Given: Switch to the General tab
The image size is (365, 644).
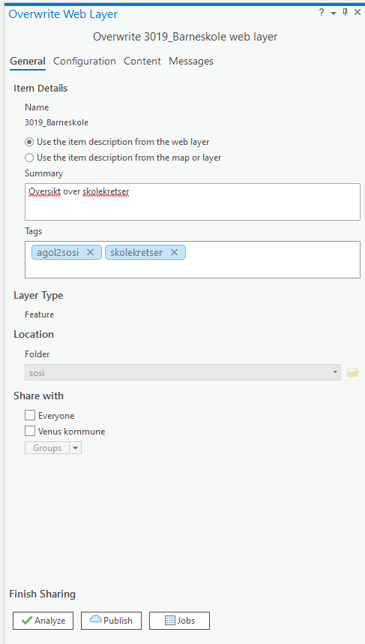Looking at the screenshot, I should pyautogui.click(x=28, y=61).
